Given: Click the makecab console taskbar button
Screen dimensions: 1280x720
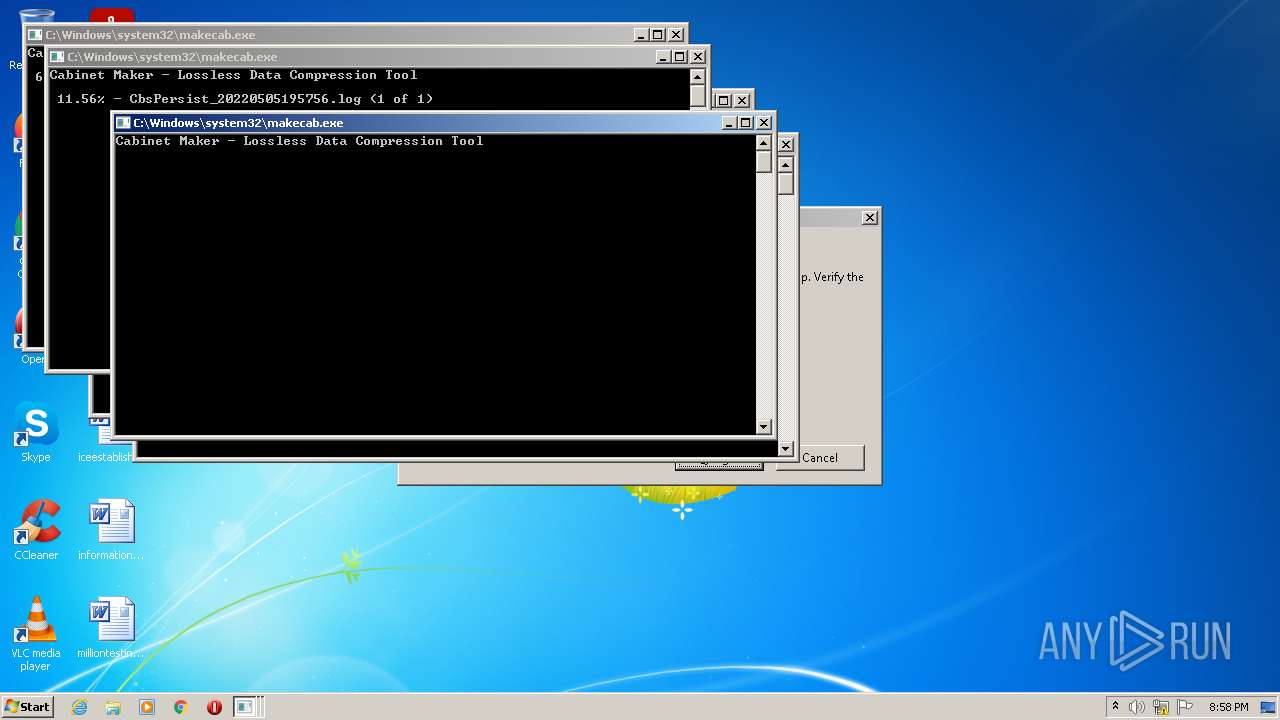Looking at the screenshot, I should click(x=245, y=707).
